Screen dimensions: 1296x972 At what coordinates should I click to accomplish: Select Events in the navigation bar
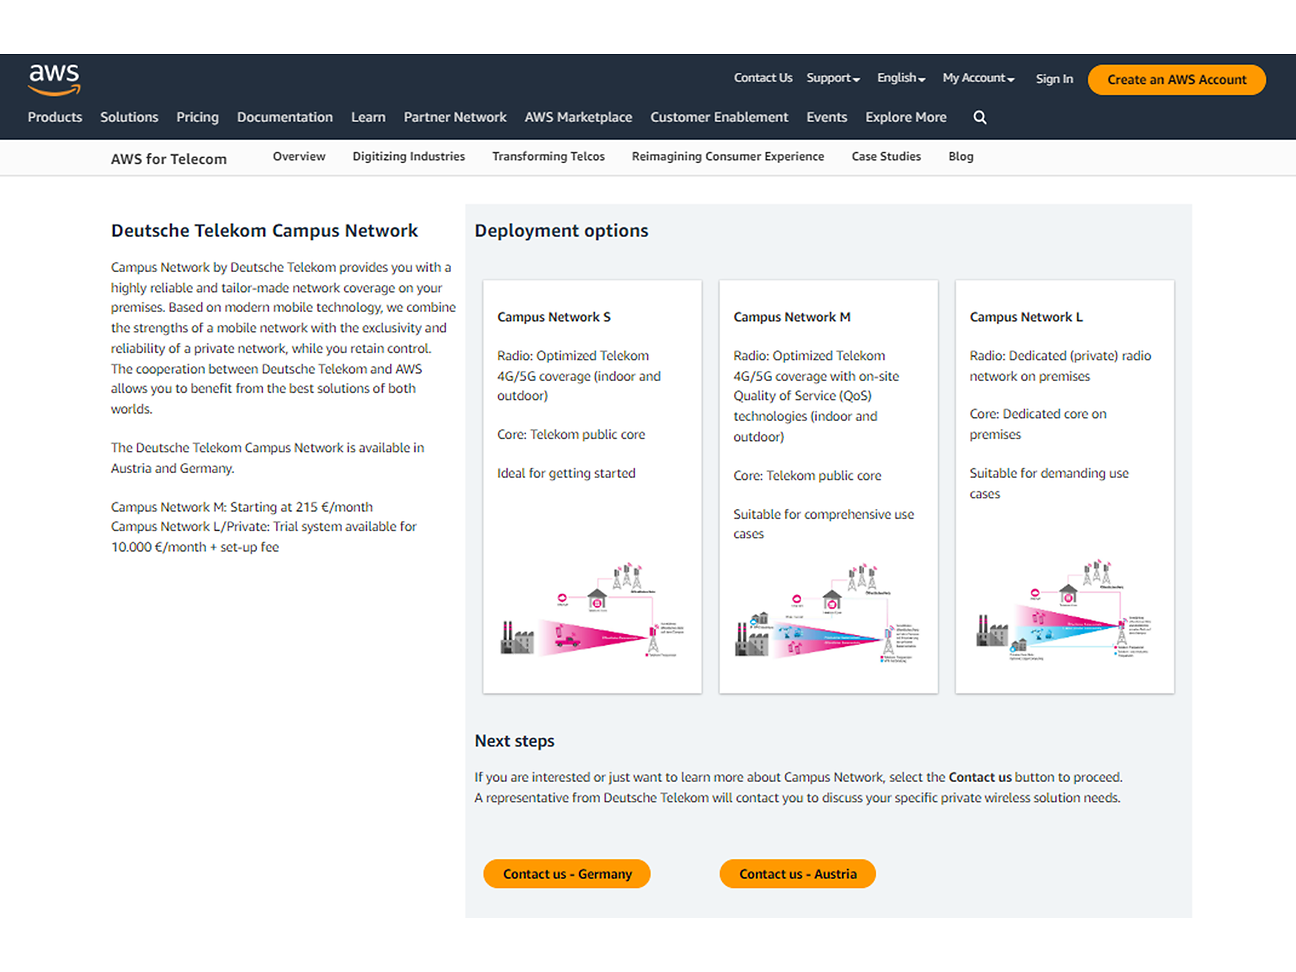point(827,117)
